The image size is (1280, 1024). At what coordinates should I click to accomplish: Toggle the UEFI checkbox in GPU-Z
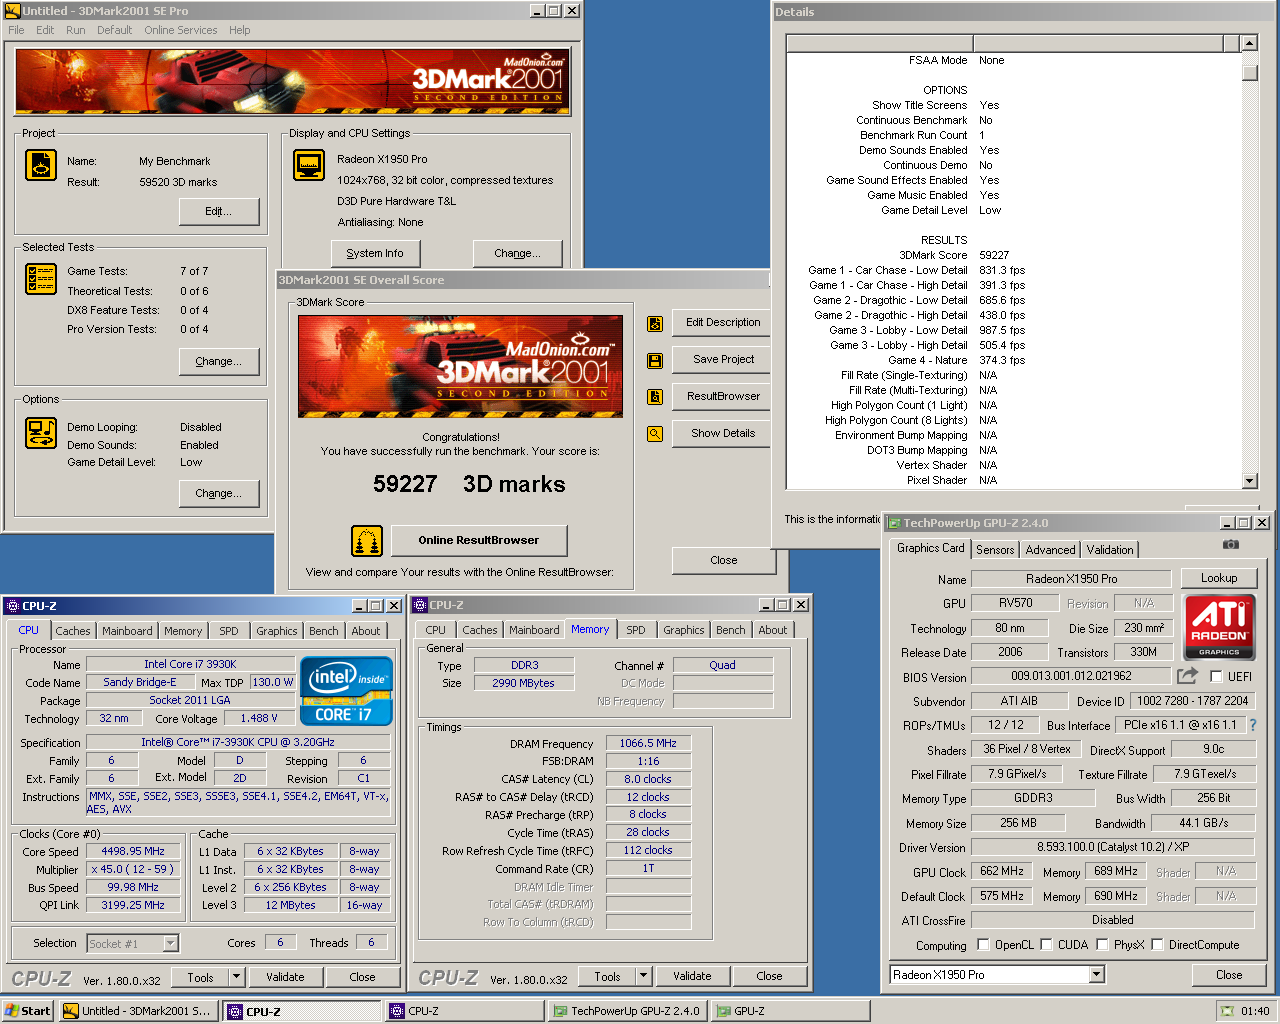[x=1216, y=677]
